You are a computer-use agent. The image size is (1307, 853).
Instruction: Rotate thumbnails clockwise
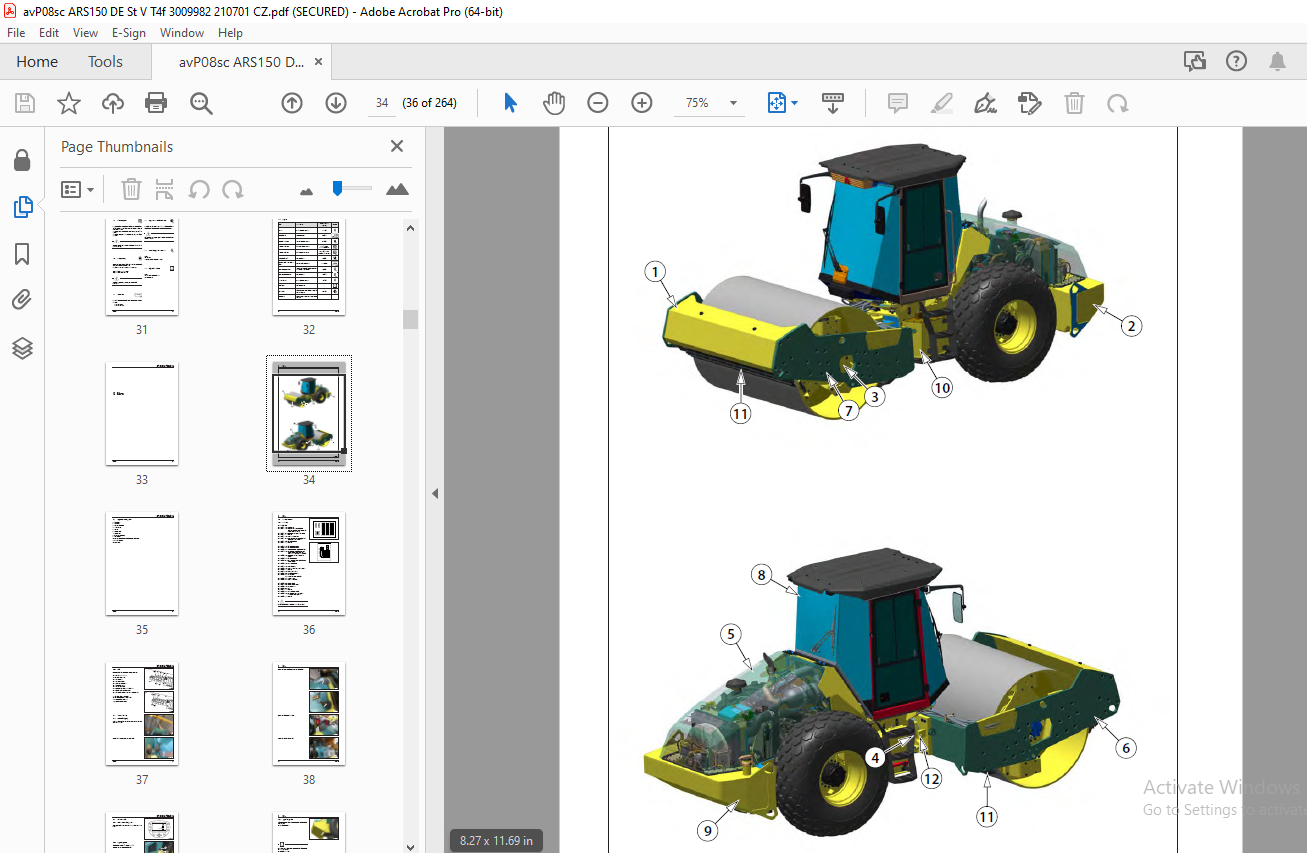tap(233, 189)
